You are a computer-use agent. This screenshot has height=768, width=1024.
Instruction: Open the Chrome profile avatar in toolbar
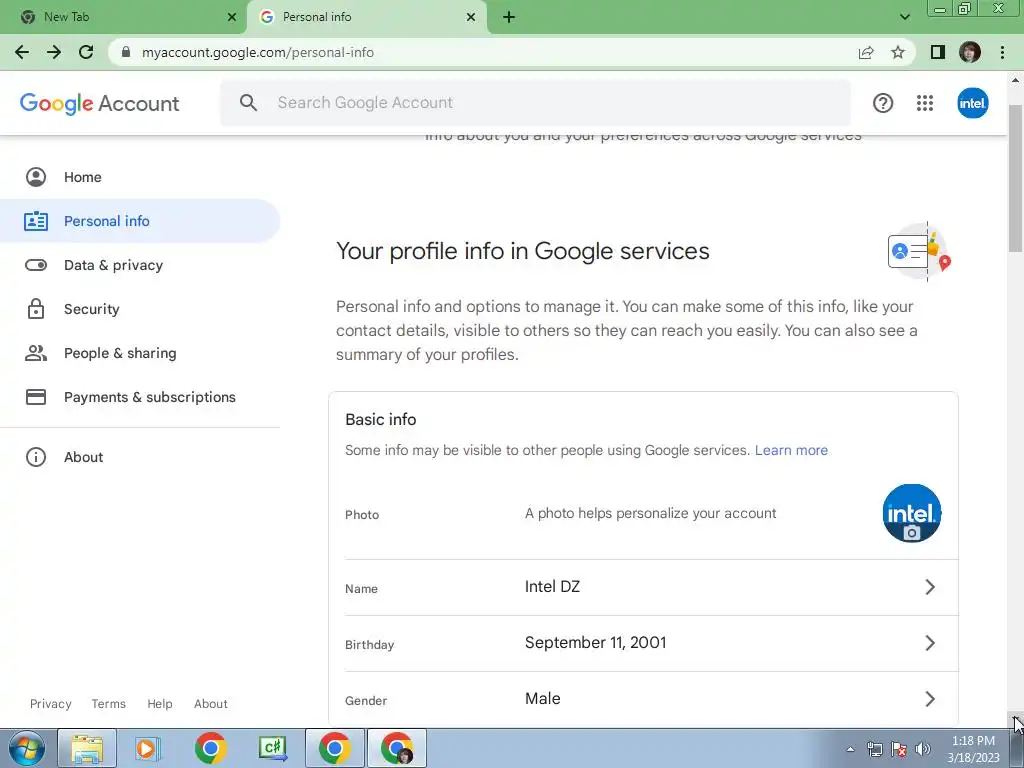pos(970,52)
